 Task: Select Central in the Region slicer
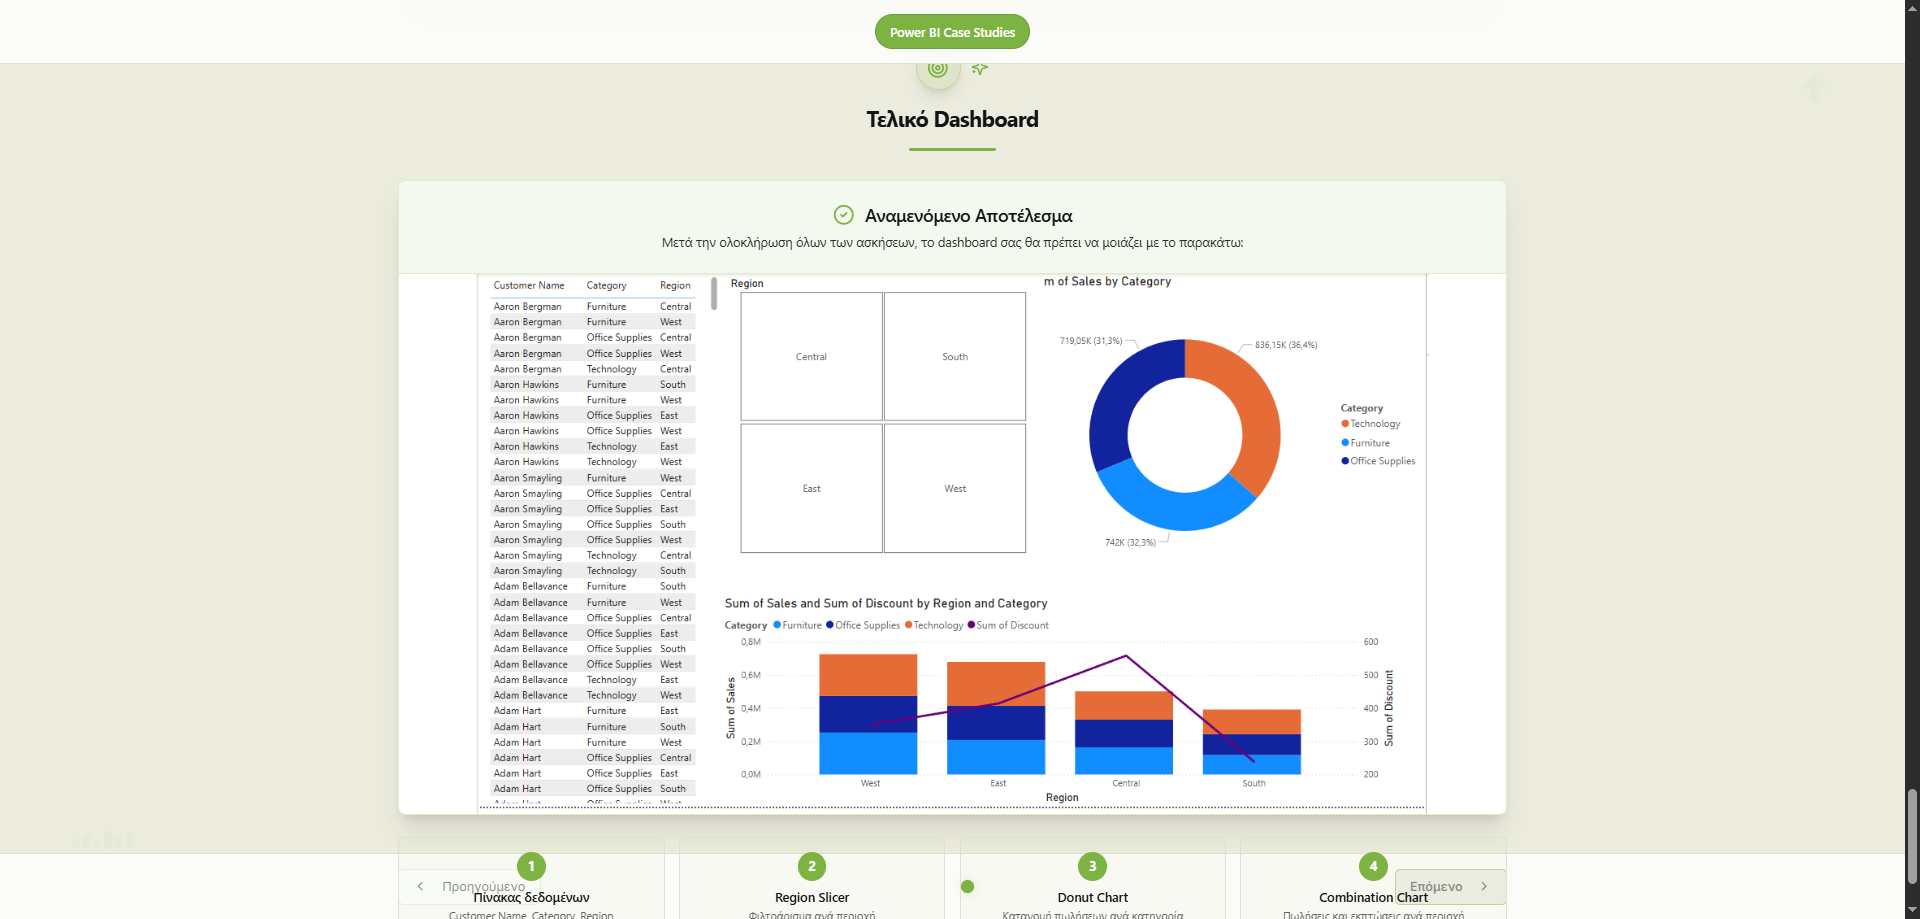coord(811,356)
